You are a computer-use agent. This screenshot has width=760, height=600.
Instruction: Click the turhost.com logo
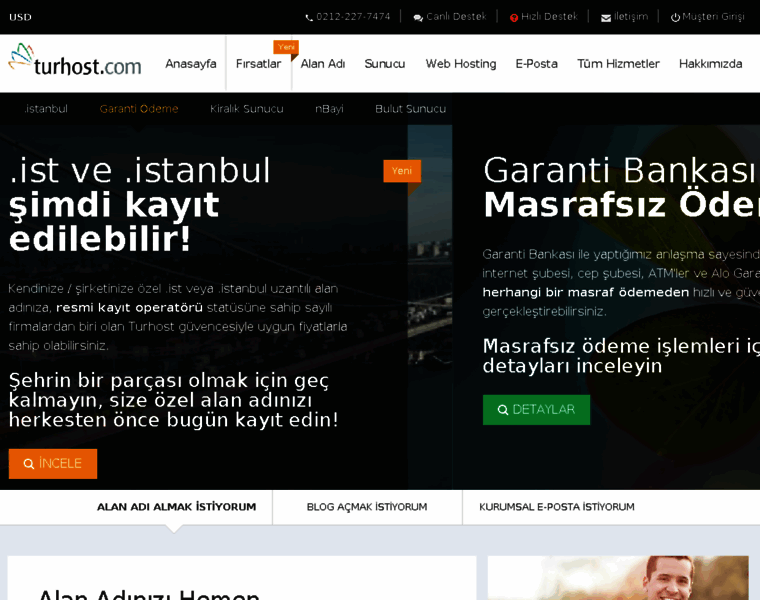(x=75, y=61)
